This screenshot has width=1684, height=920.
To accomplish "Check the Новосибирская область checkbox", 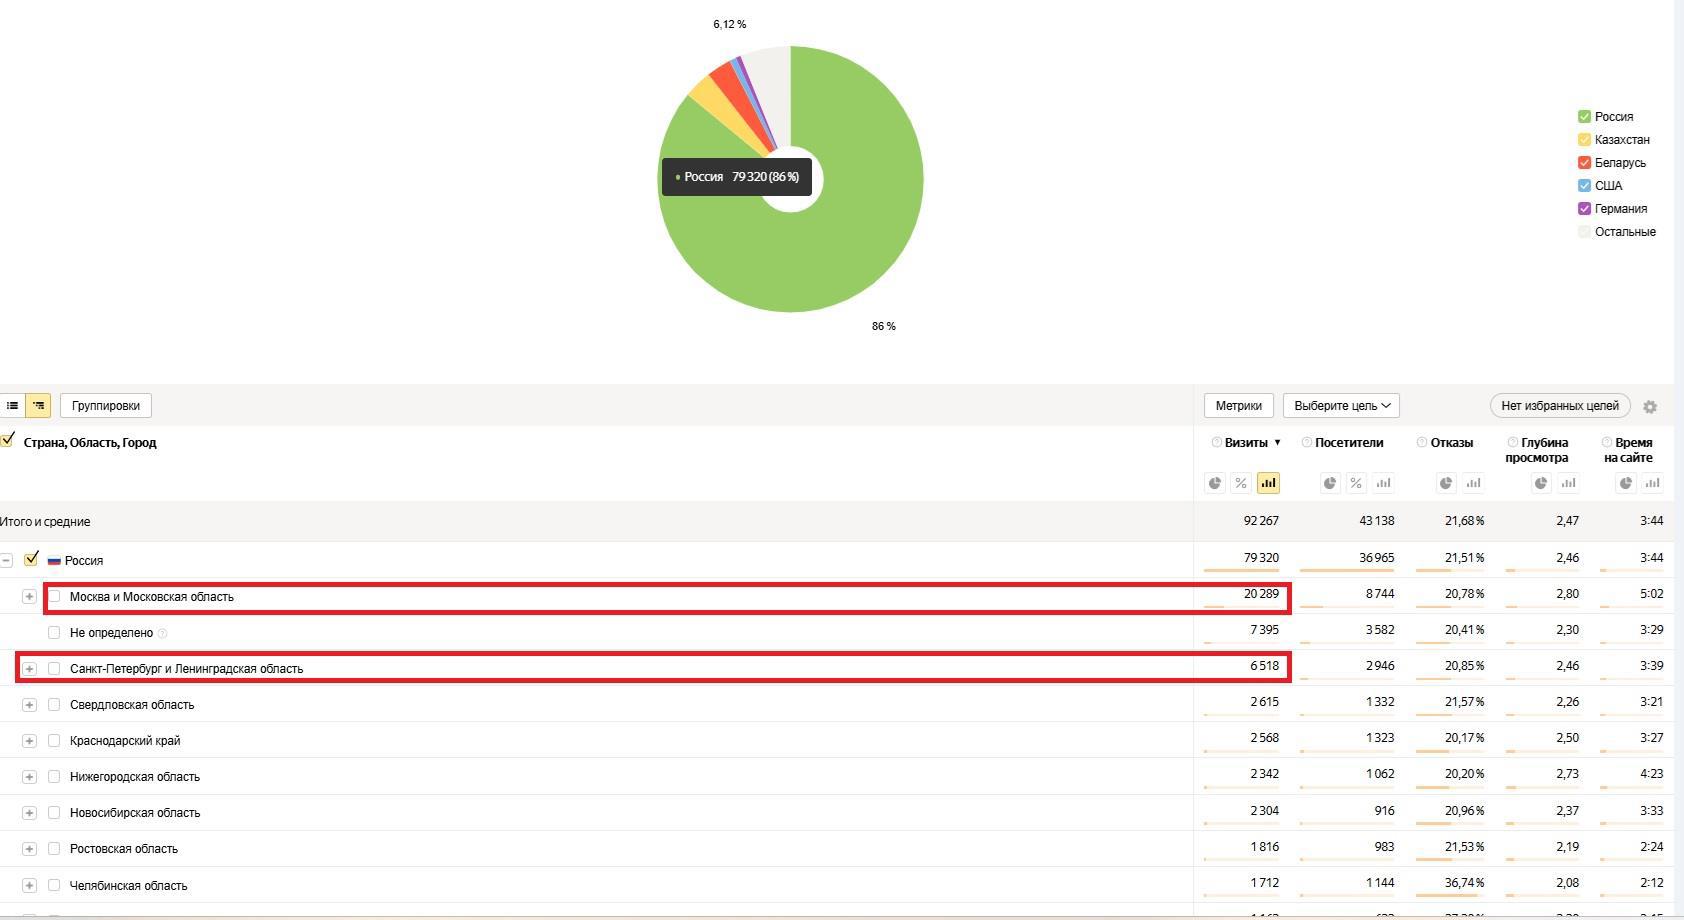I will (54, 813).
